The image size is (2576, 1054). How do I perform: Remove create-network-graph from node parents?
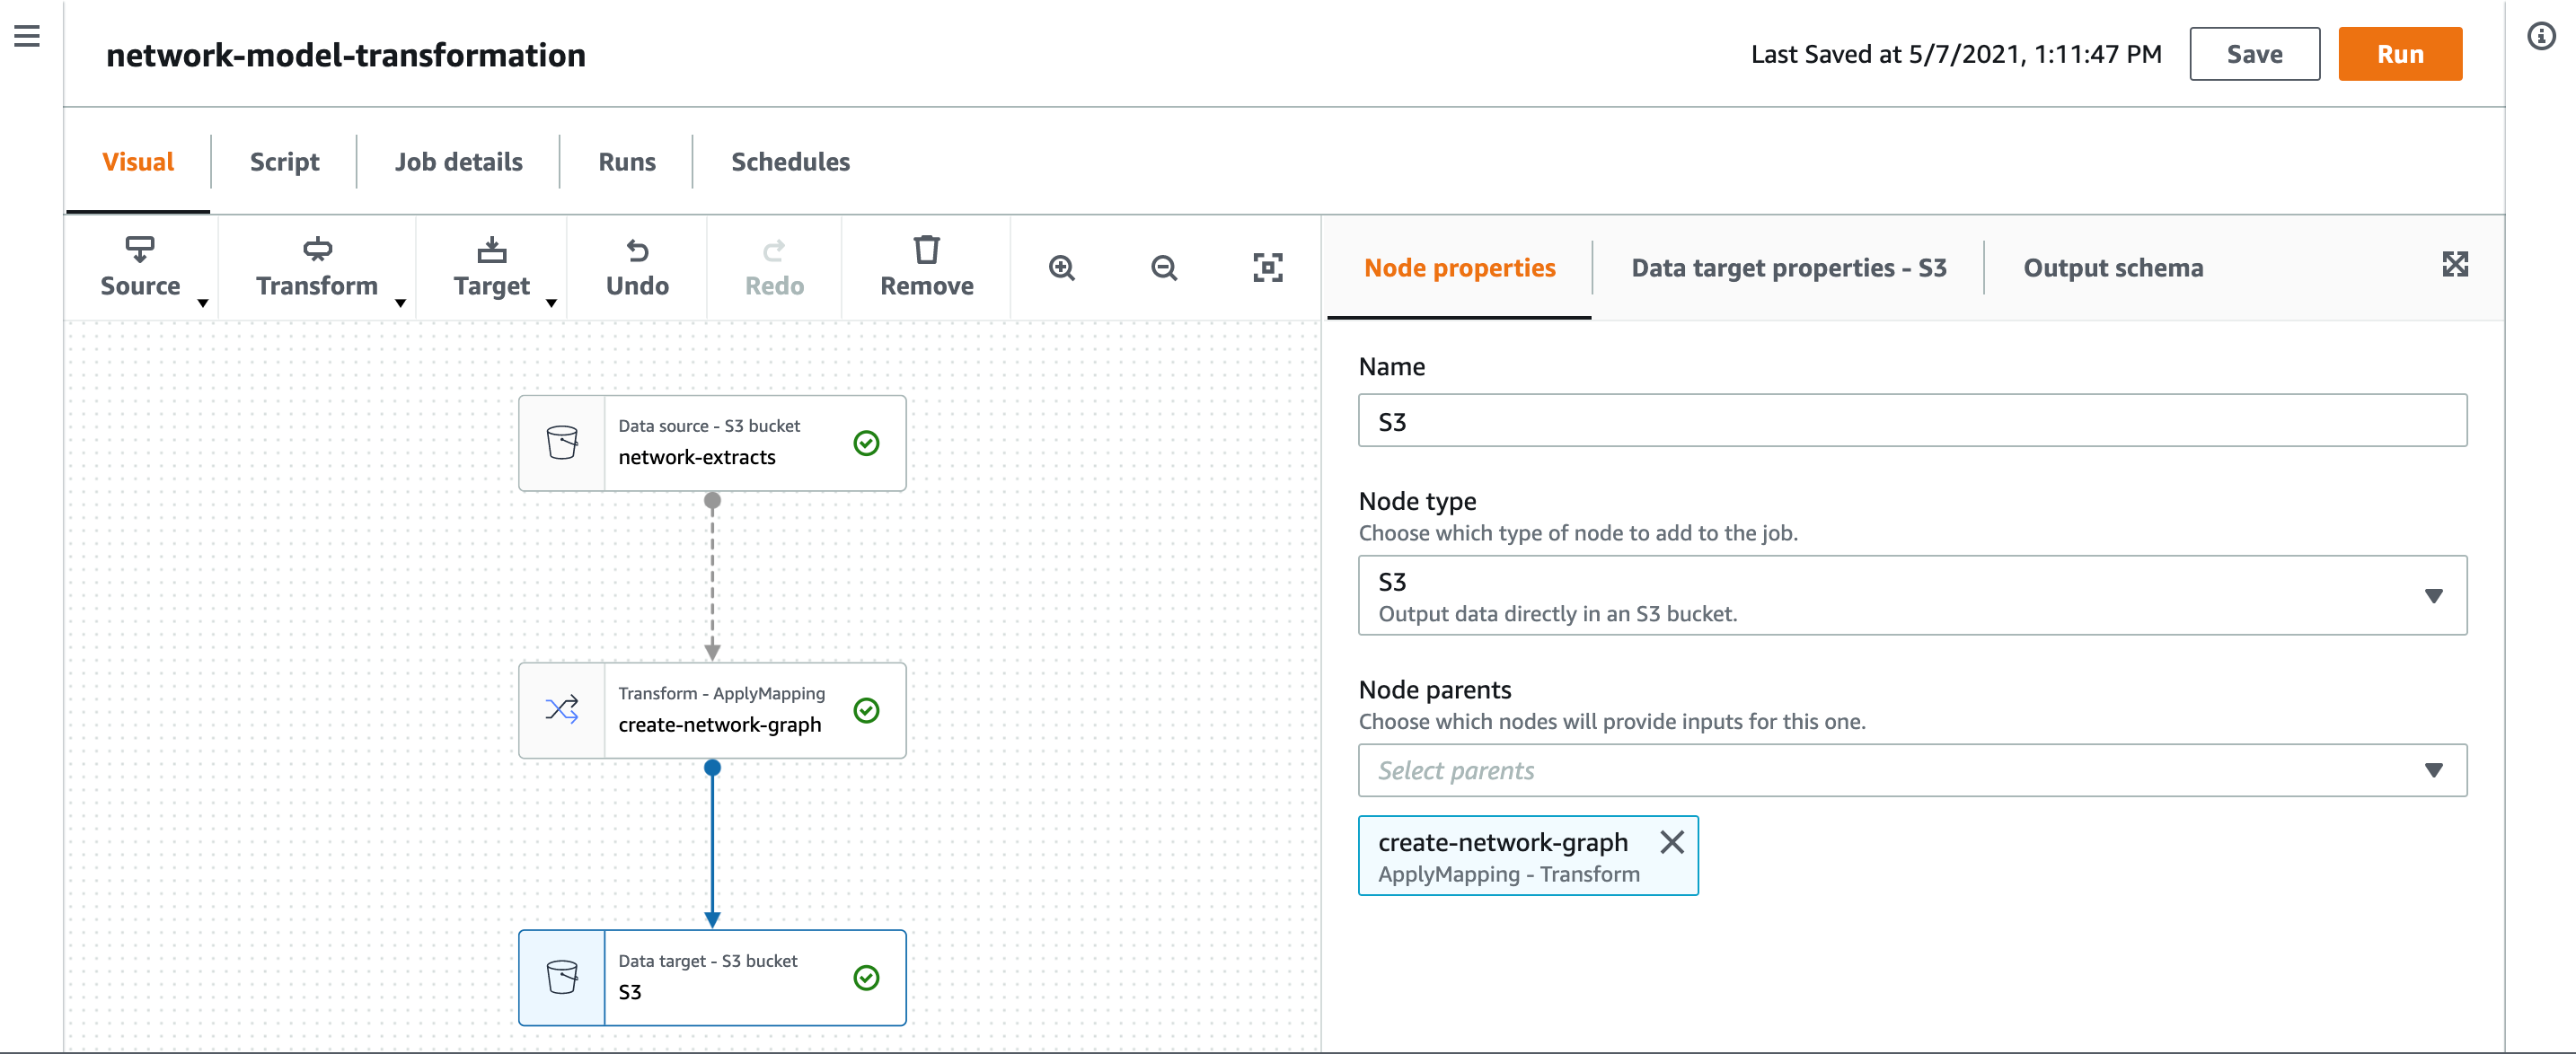1672,842
